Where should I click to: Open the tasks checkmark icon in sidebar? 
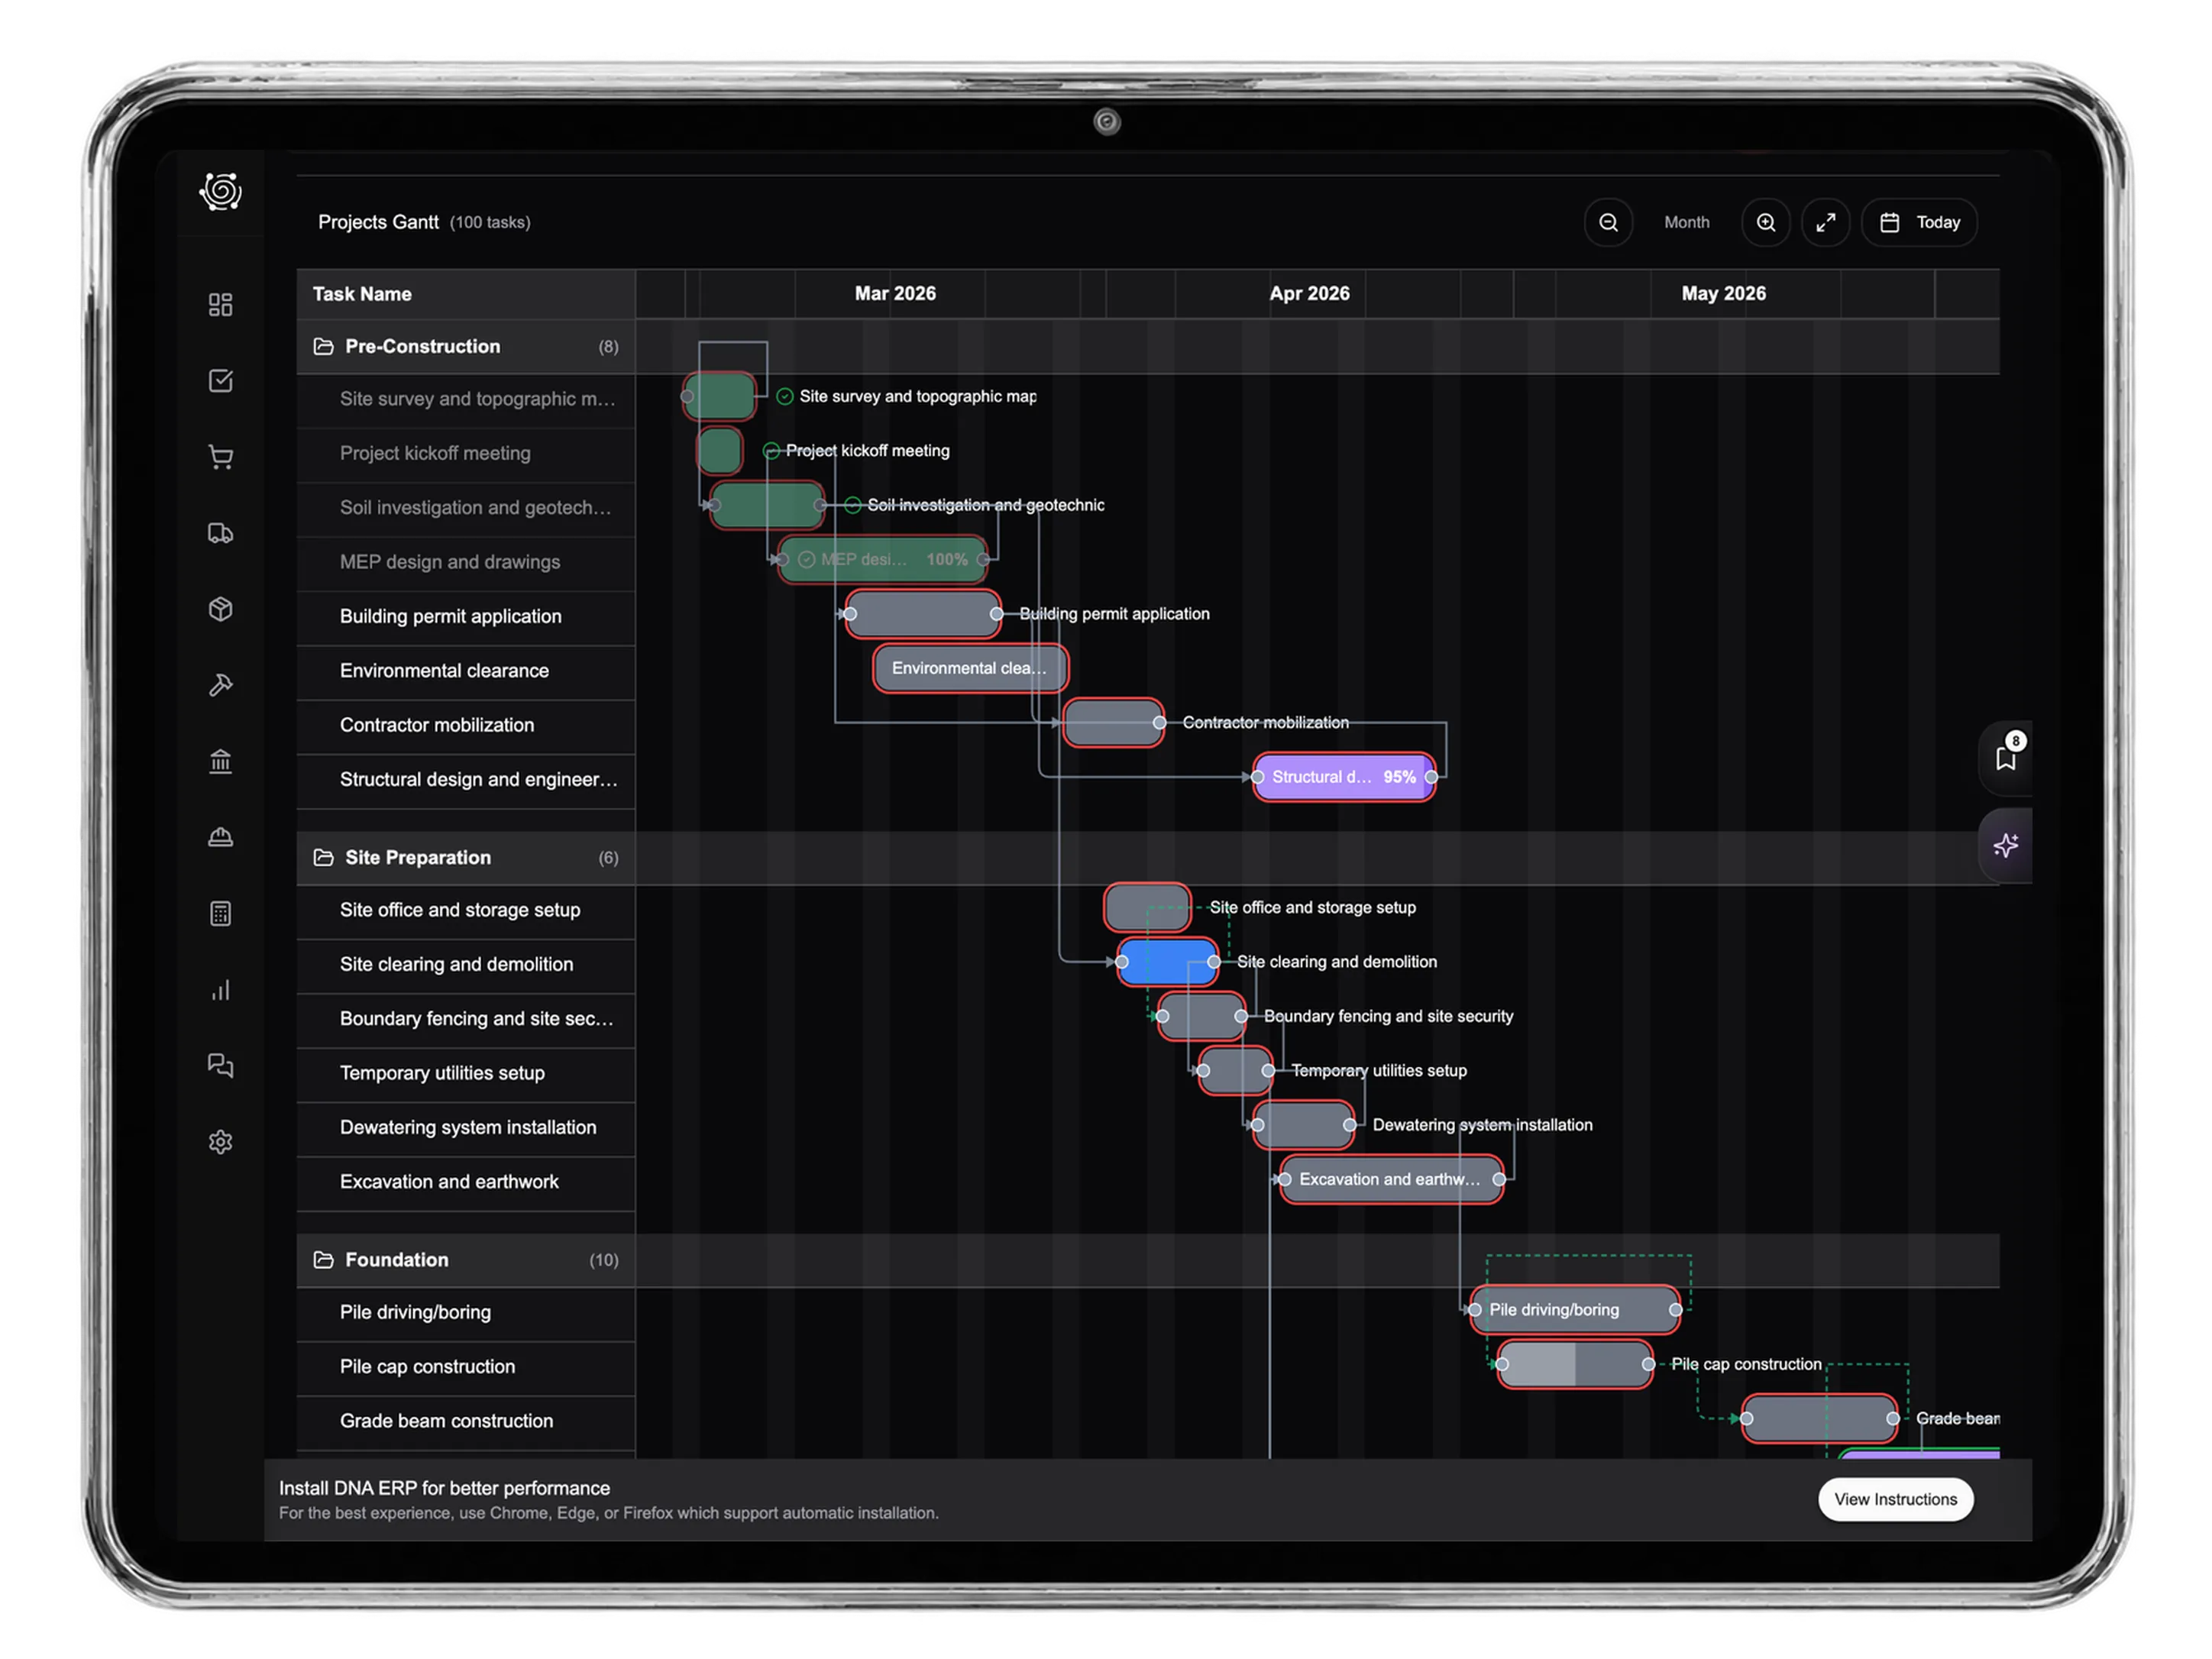pyautogui.click(x=220, y=381)
